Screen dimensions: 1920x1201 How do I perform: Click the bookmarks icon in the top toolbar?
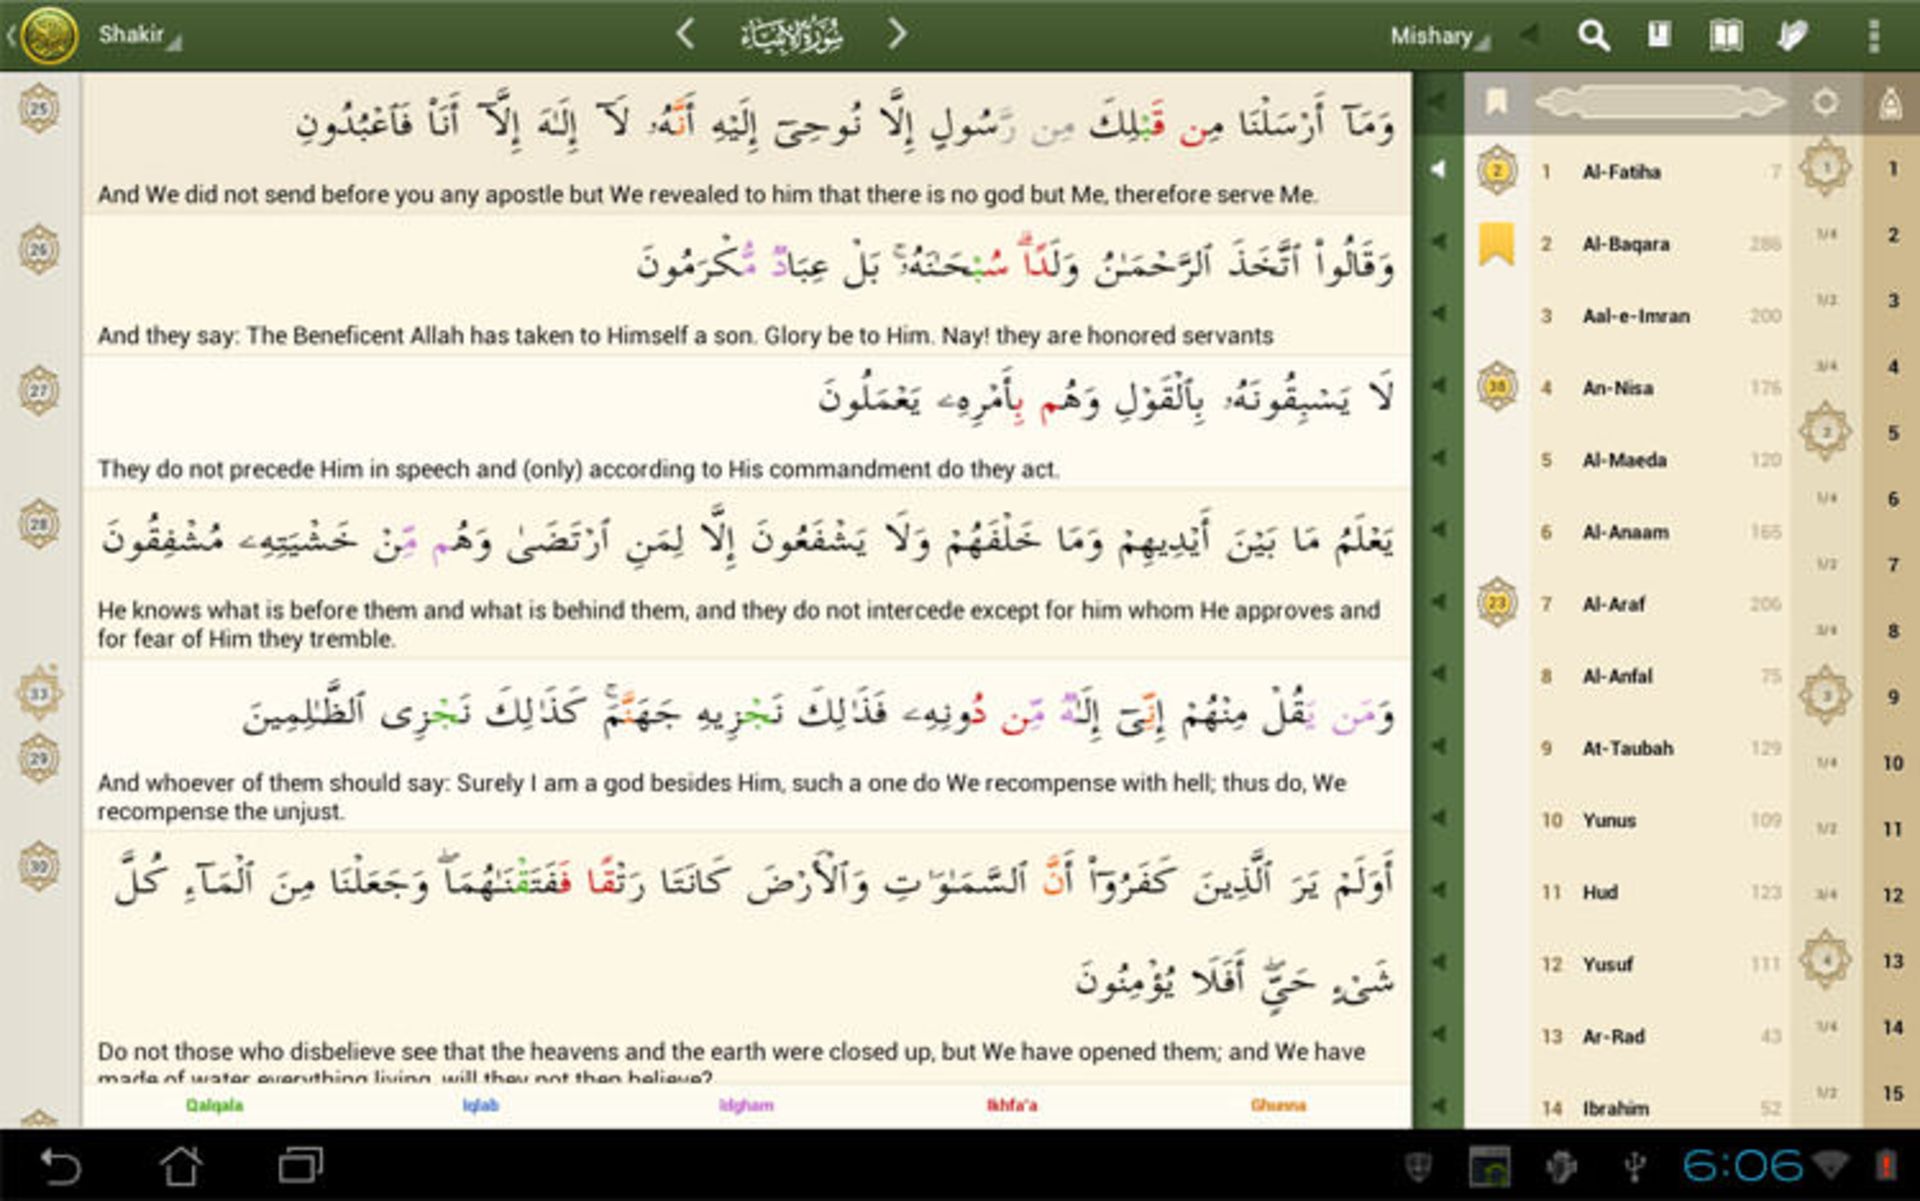1658,34
